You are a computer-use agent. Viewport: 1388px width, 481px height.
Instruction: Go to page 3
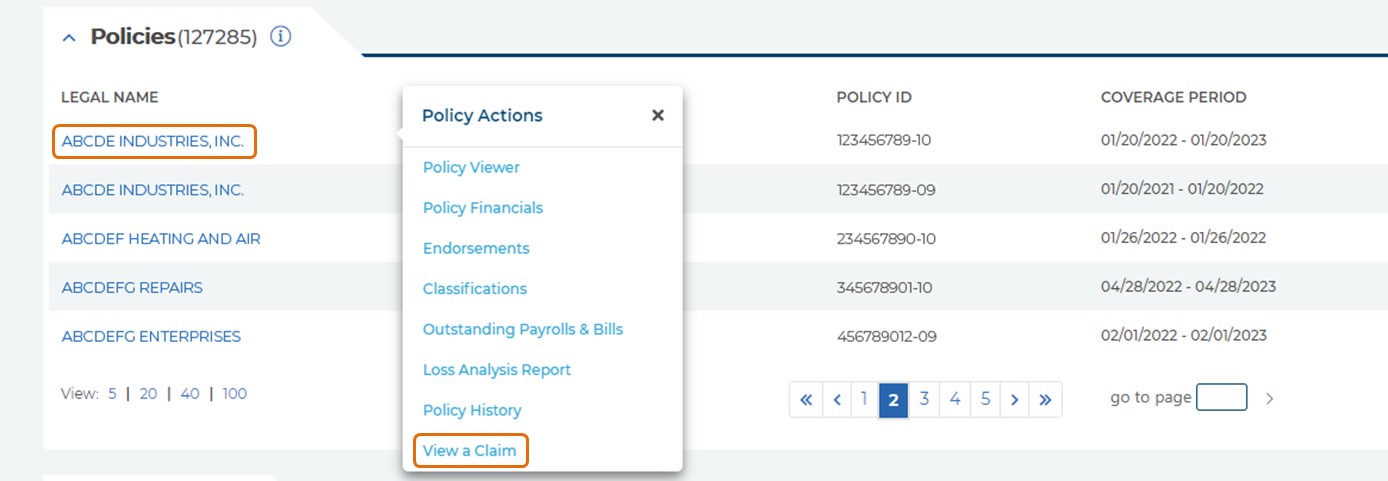click(924, 399)
